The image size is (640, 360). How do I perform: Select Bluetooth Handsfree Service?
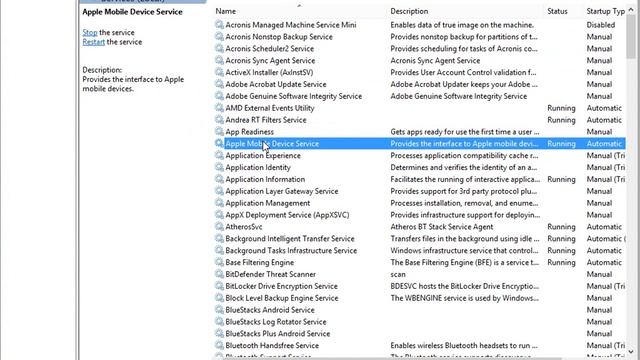(x=272, y=345)
